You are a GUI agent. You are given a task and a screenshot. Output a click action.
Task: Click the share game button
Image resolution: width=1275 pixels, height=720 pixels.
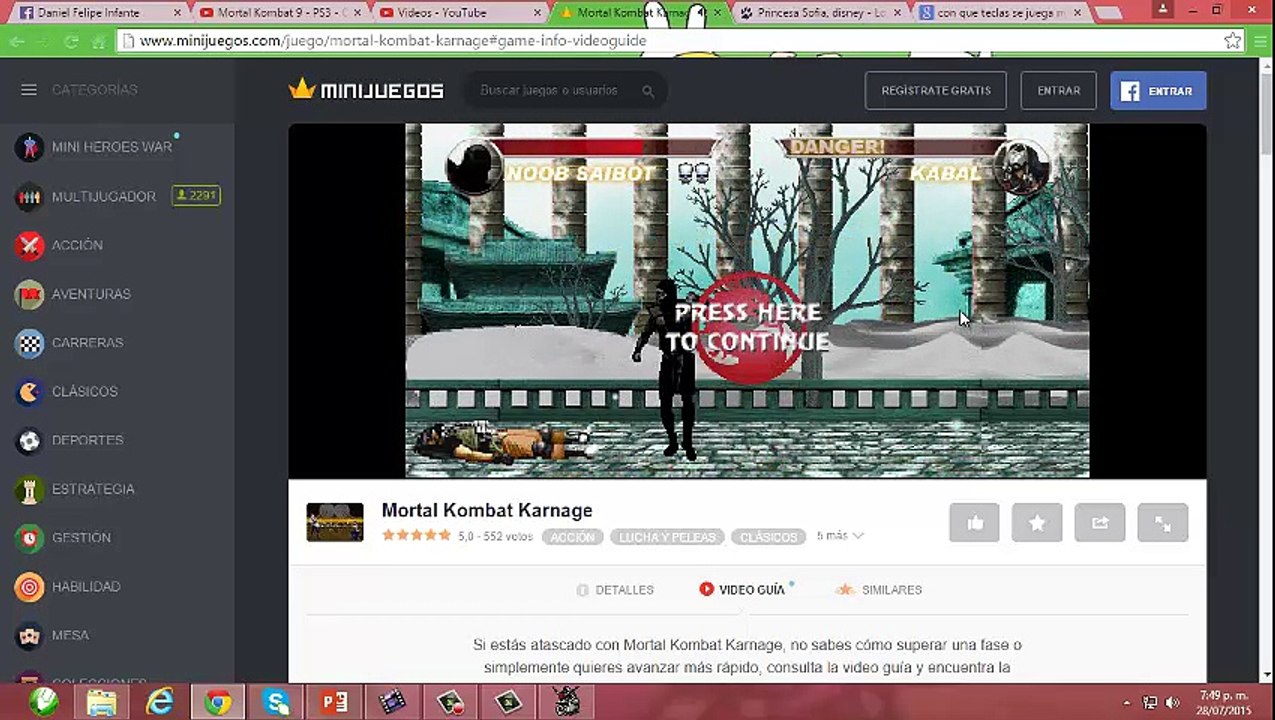(1100, 522)
